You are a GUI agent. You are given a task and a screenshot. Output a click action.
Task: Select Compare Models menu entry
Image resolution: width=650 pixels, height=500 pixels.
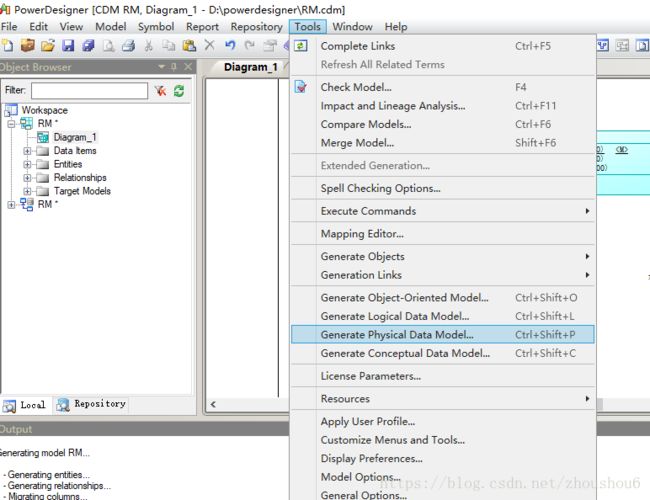coord(443,124)
